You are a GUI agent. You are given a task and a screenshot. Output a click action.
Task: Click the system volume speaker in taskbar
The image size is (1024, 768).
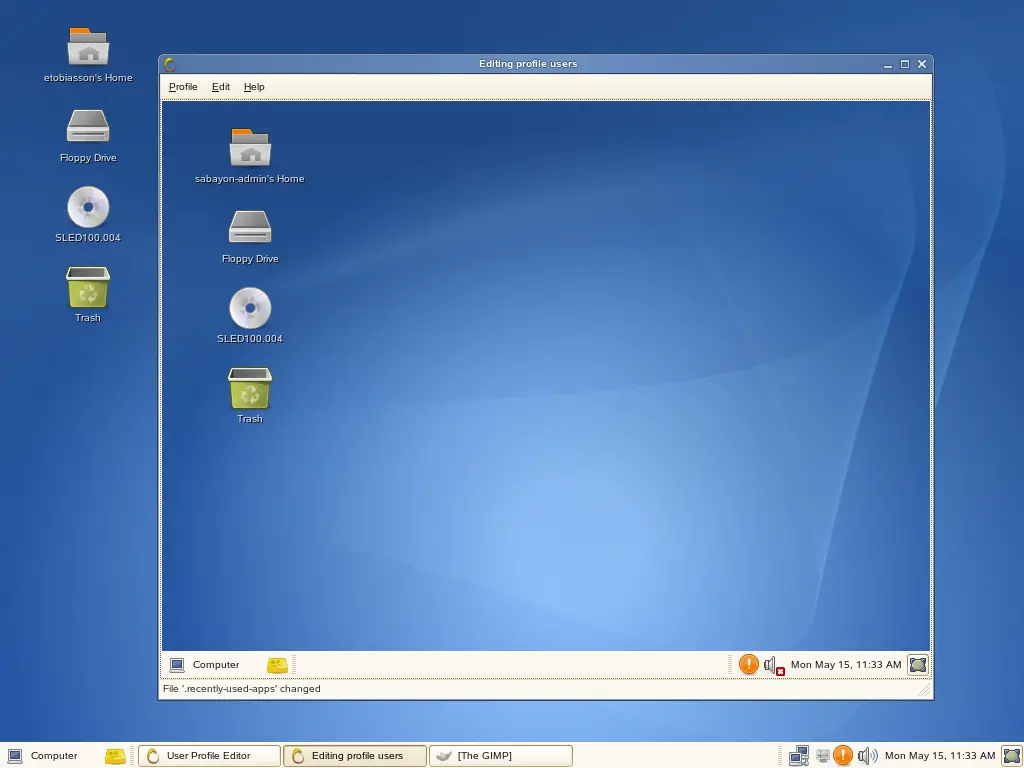867,756
